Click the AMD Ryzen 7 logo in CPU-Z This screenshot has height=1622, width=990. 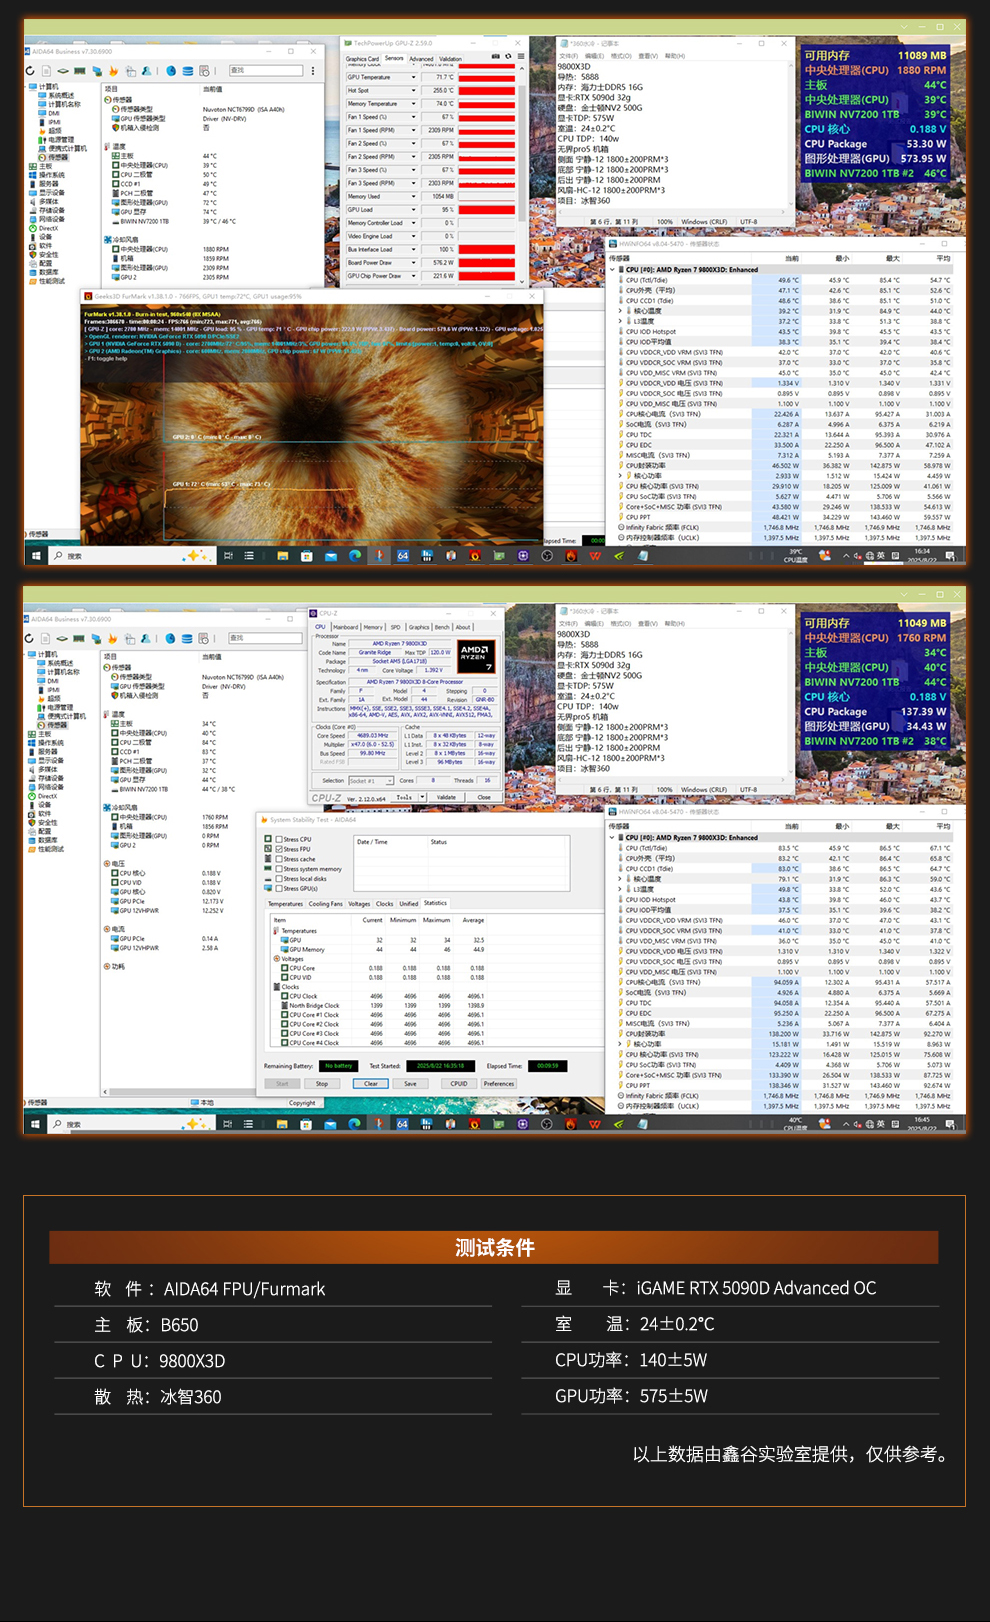click(475, 655)
